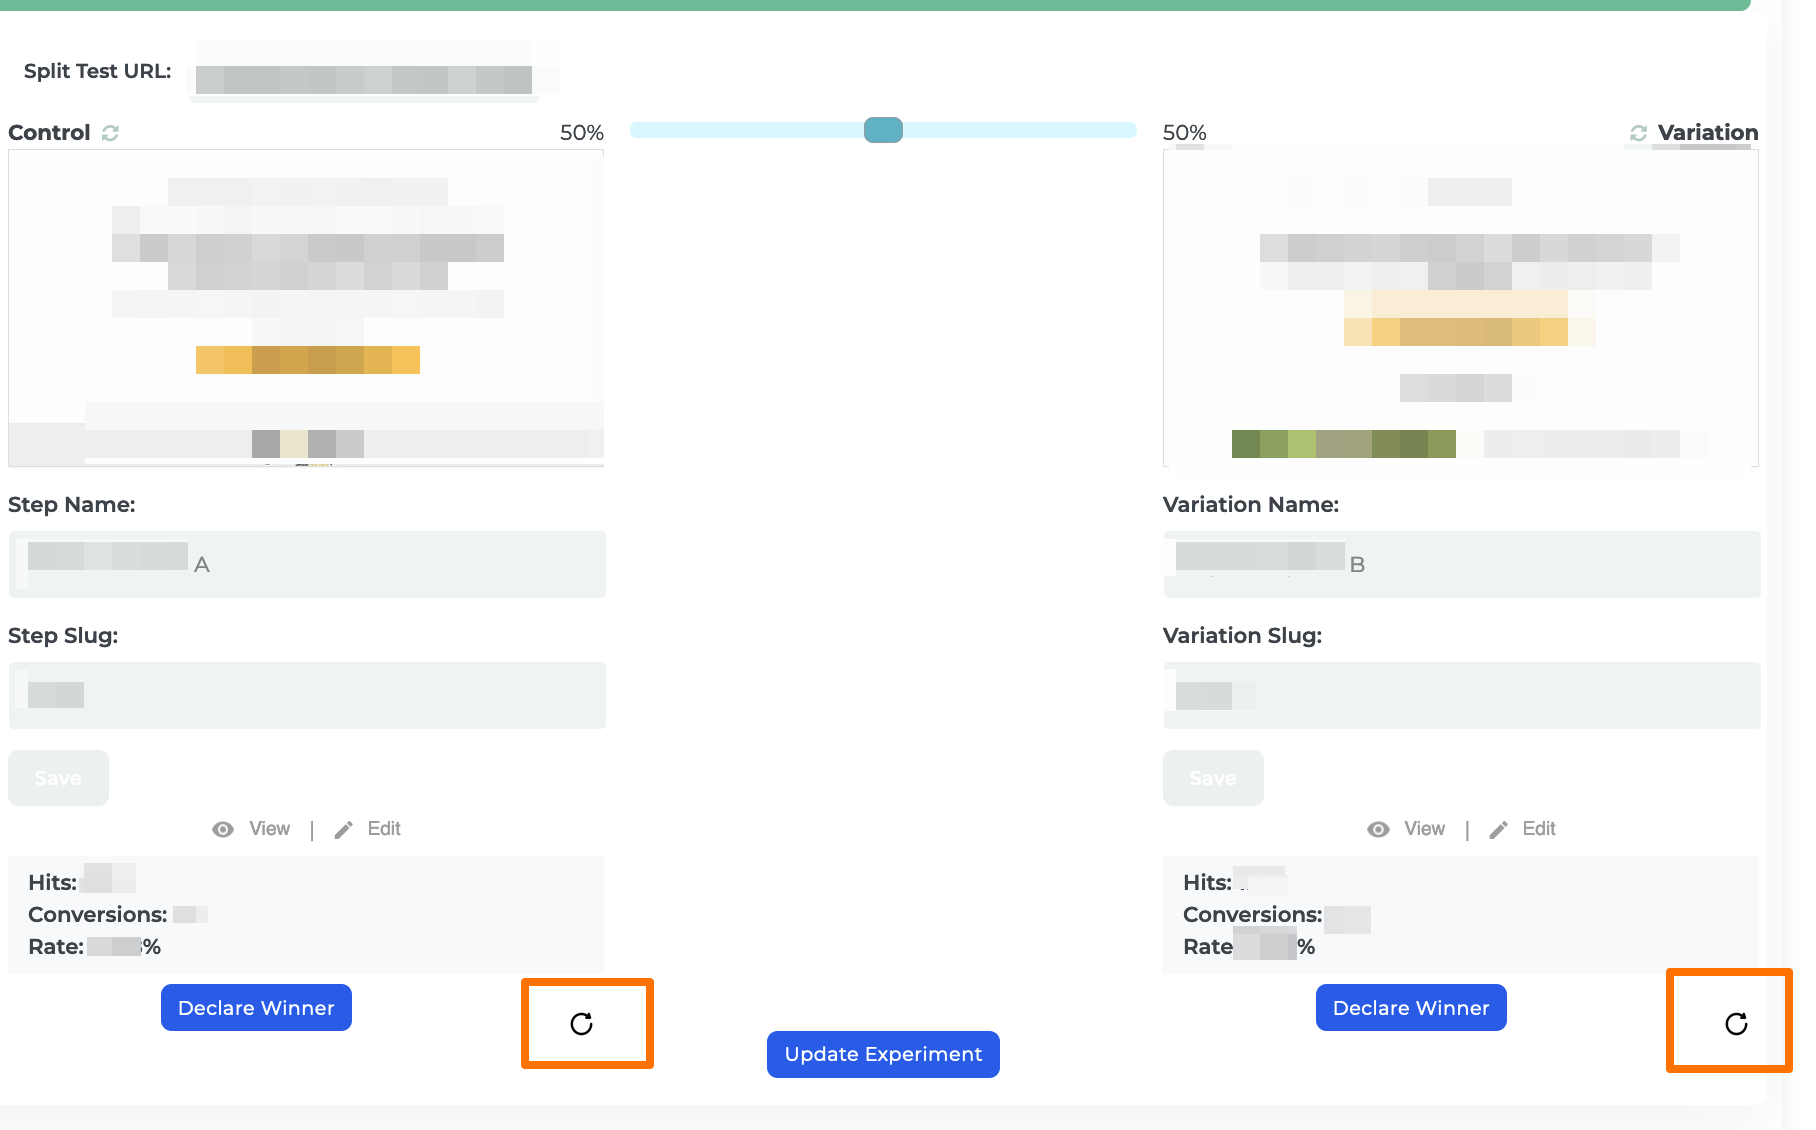Click Save under the Step Slug field
The width and height of the screenshot is (1816, 1130).
(58, 777)
